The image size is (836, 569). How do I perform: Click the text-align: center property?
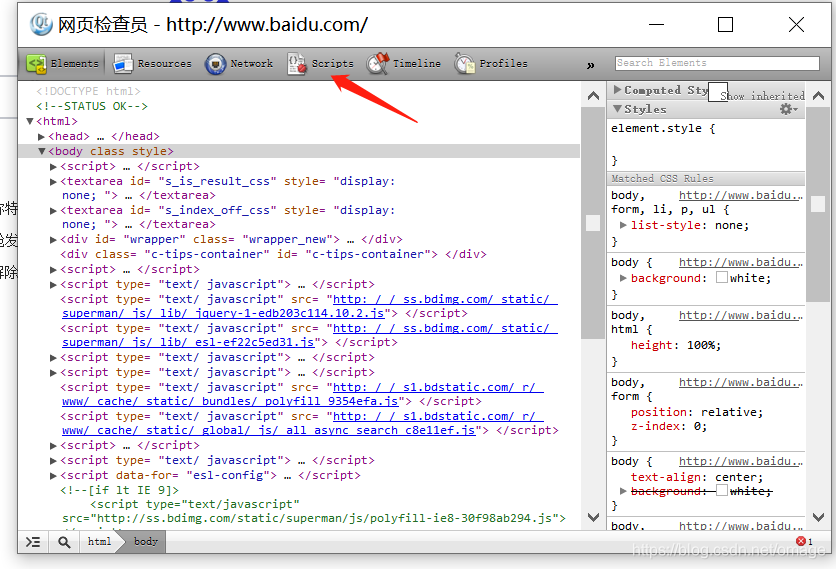(697, 477)
